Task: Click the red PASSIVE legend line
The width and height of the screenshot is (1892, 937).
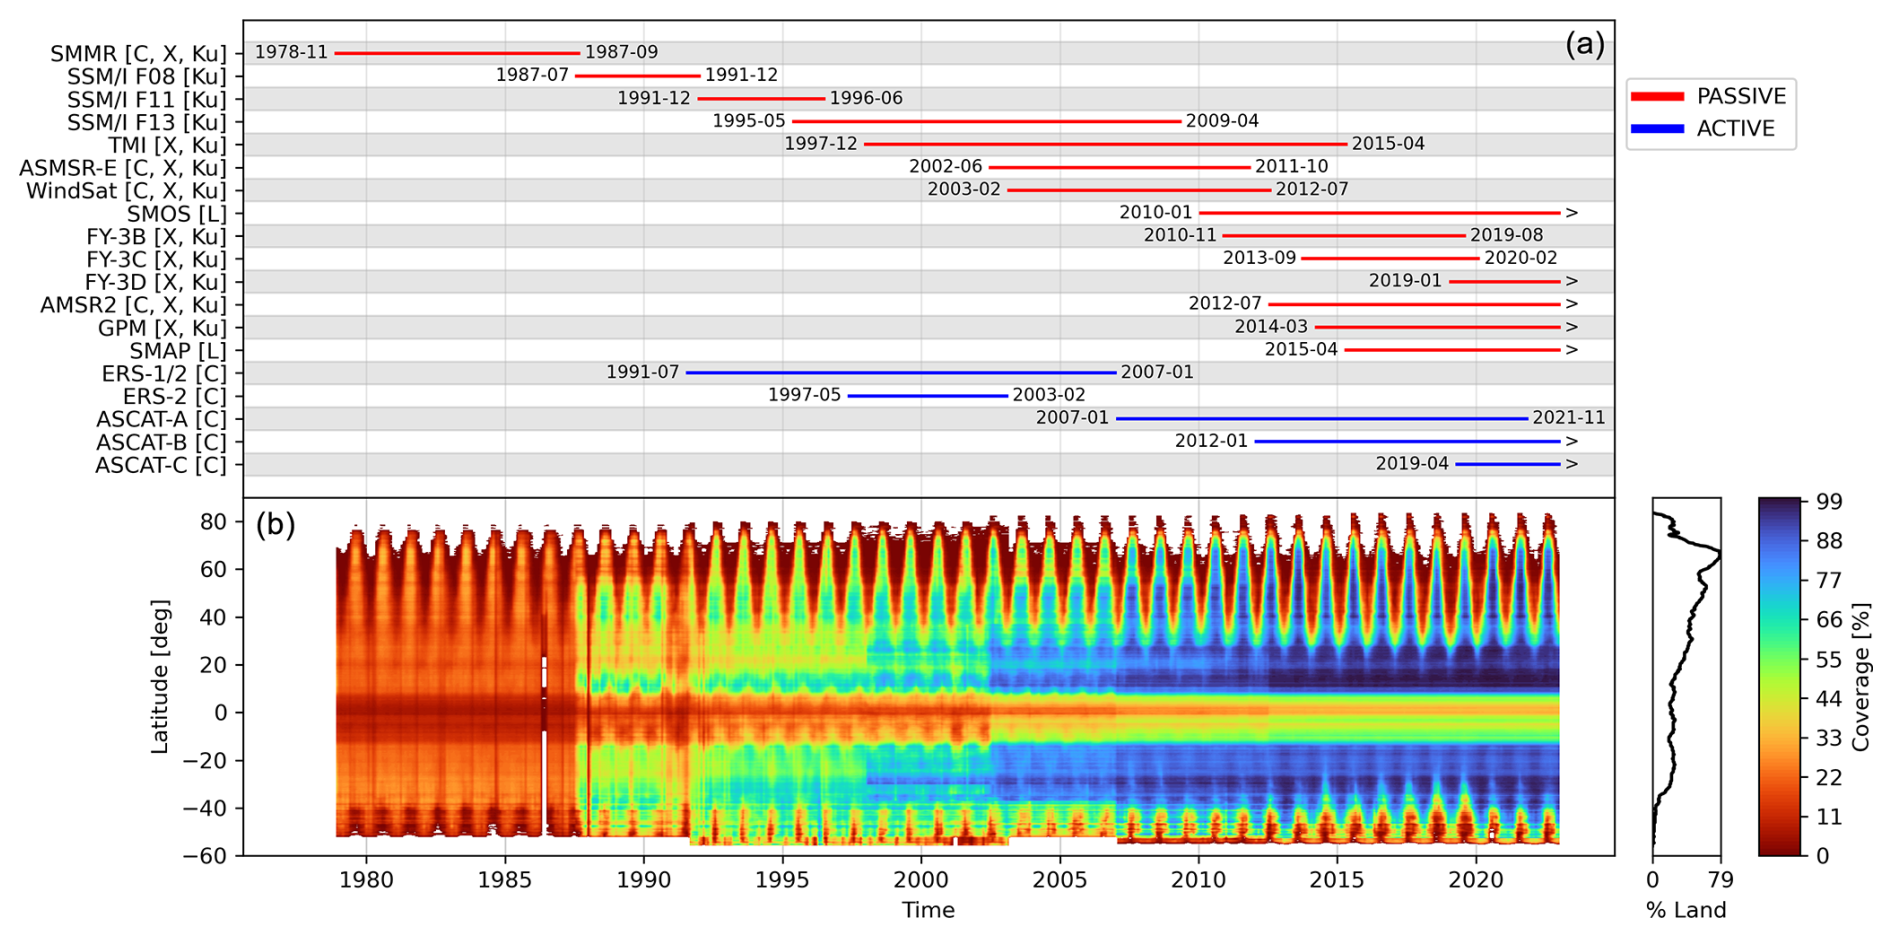Action: coord(1657,97)
